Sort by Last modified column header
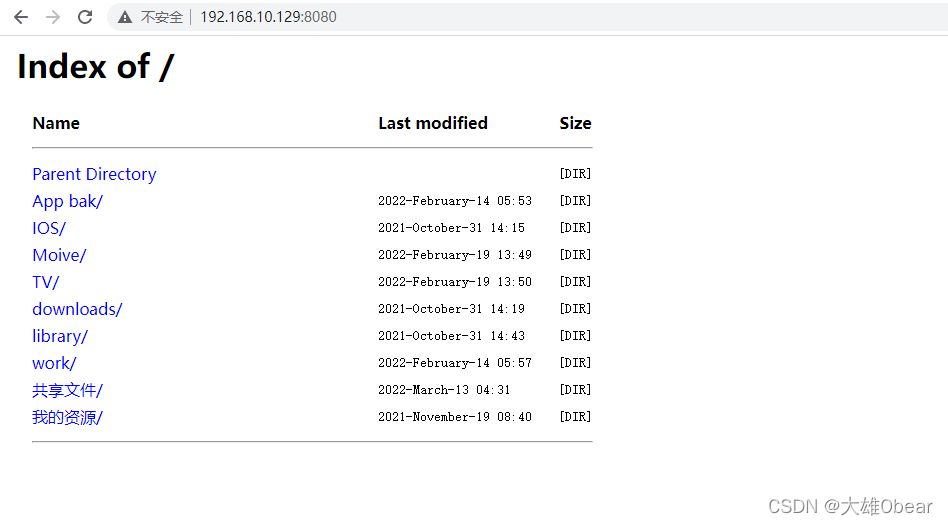 433,123
